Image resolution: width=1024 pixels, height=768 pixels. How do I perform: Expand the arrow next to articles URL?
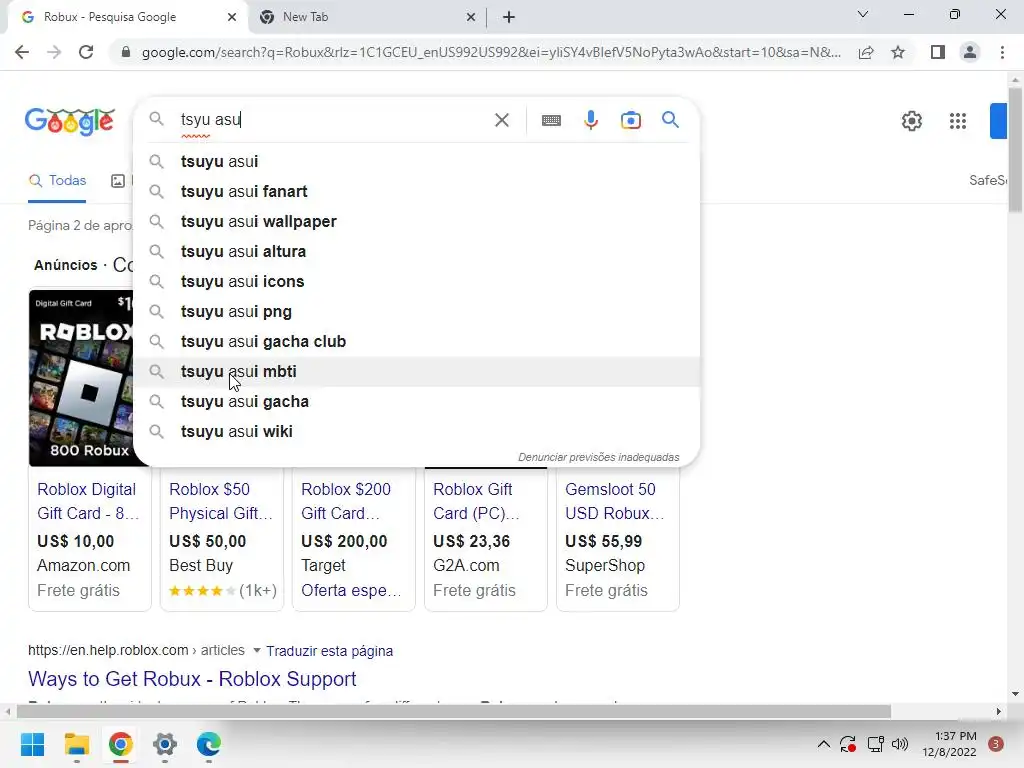(257, 650)
